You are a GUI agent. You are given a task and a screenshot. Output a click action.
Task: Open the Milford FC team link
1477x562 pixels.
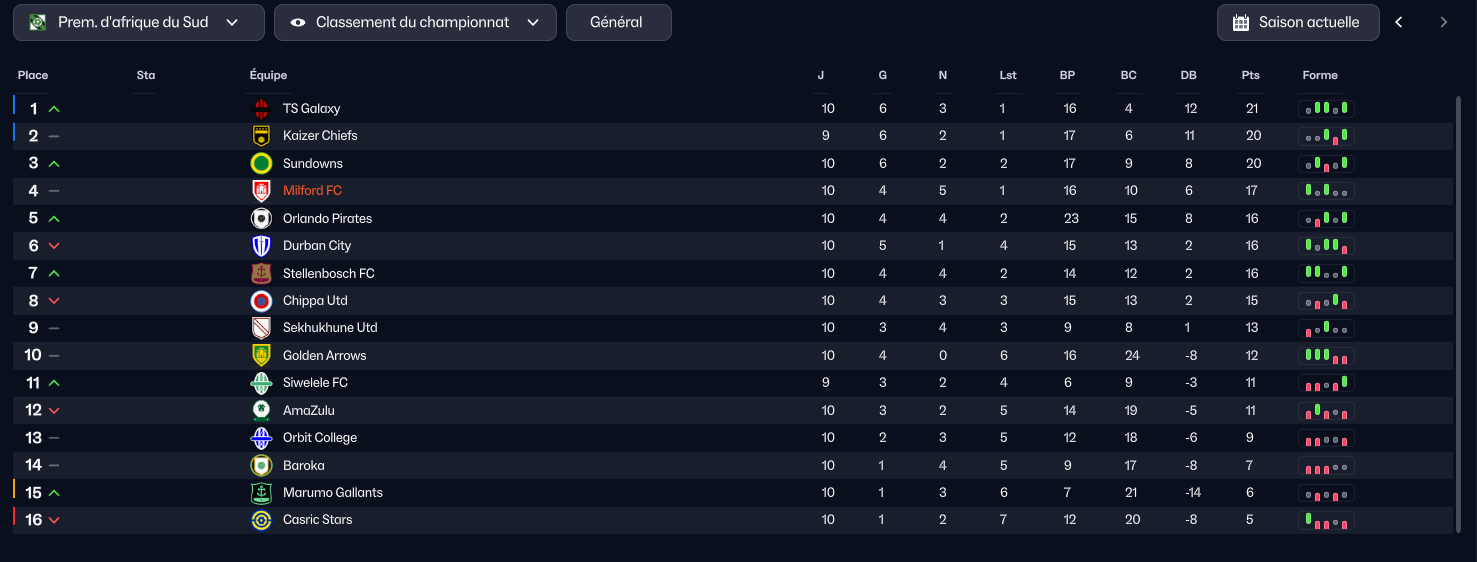[x=312, y=190]
